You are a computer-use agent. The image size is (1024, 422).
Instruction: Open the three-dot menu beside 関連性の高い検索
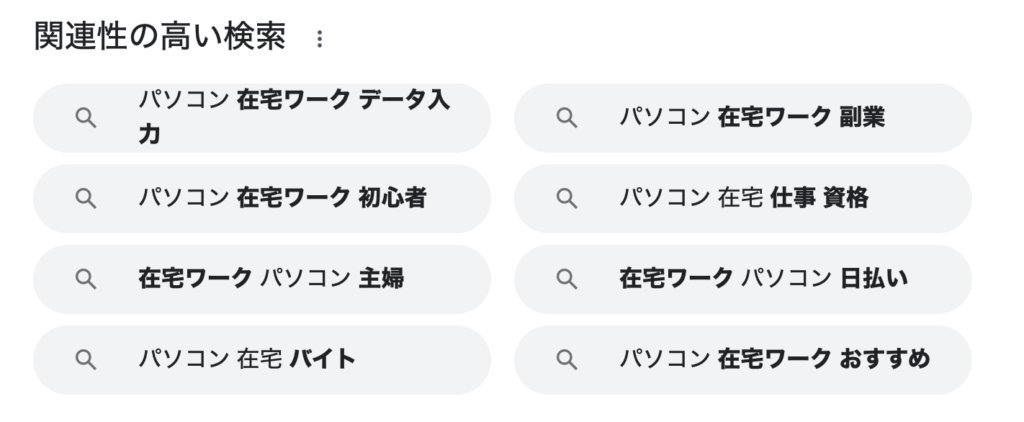pos(319,39)
